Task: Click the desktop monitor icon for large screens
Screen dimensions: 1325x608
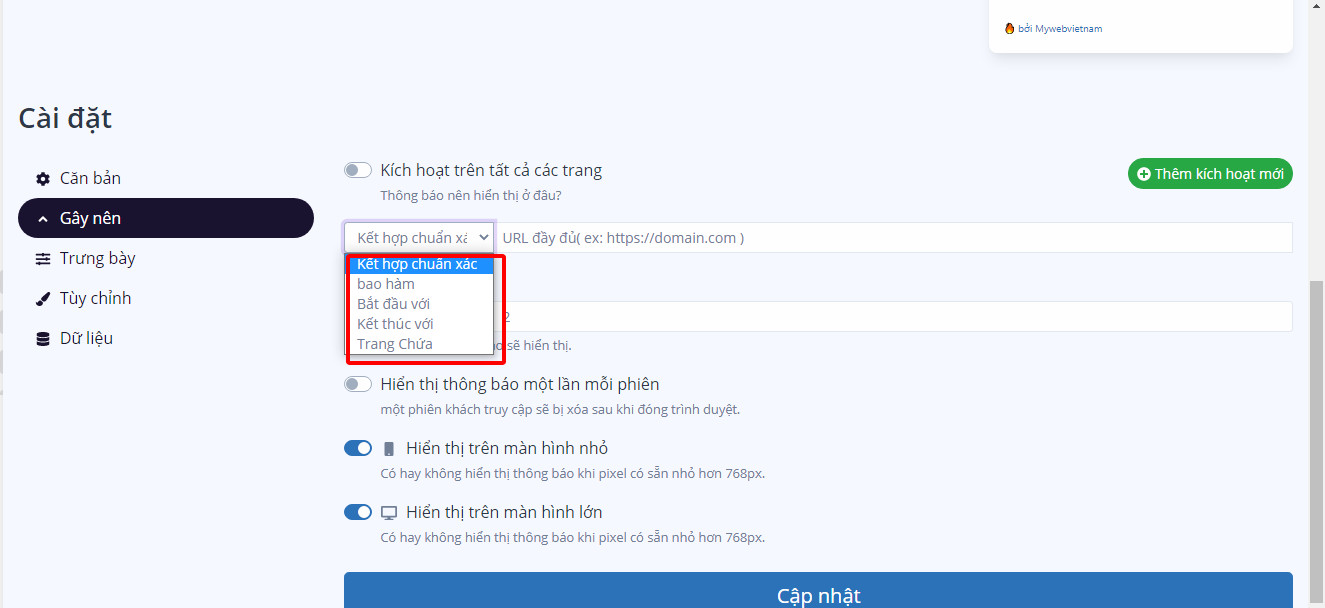Action: coord(389,513)
